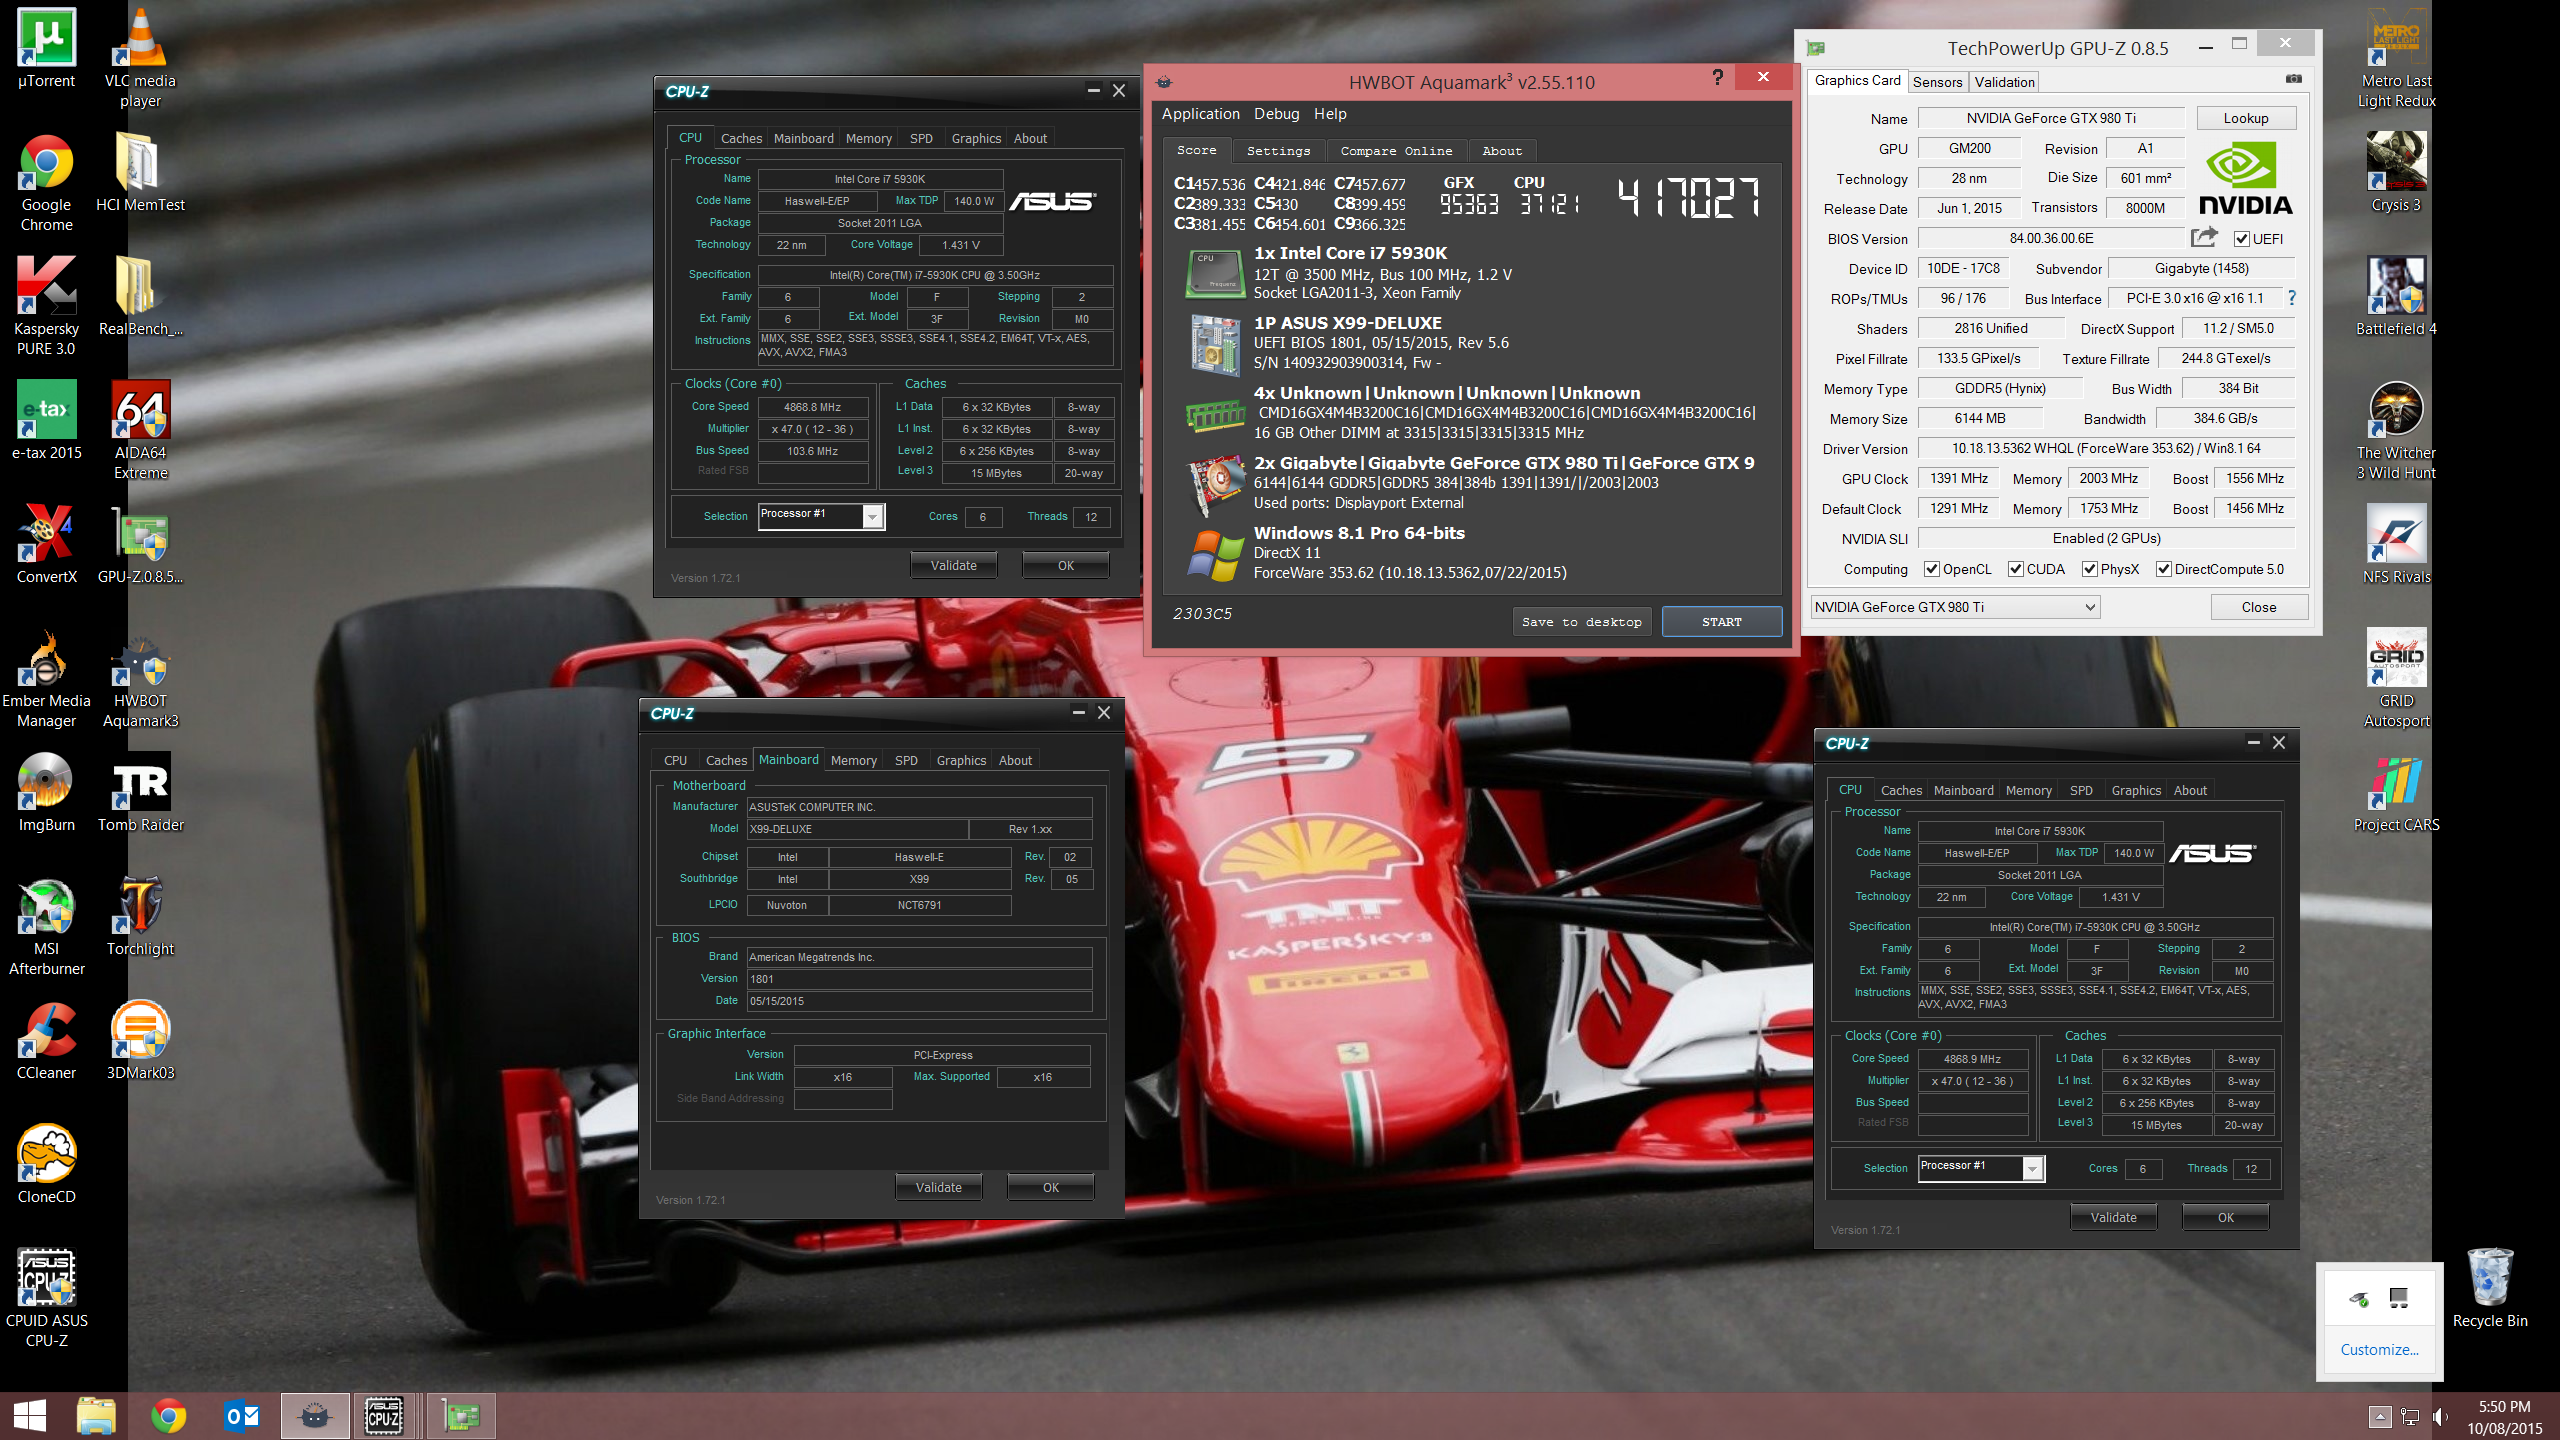
Task: Open MSI Afterburner desktop icon
Action: click(46, 926)
